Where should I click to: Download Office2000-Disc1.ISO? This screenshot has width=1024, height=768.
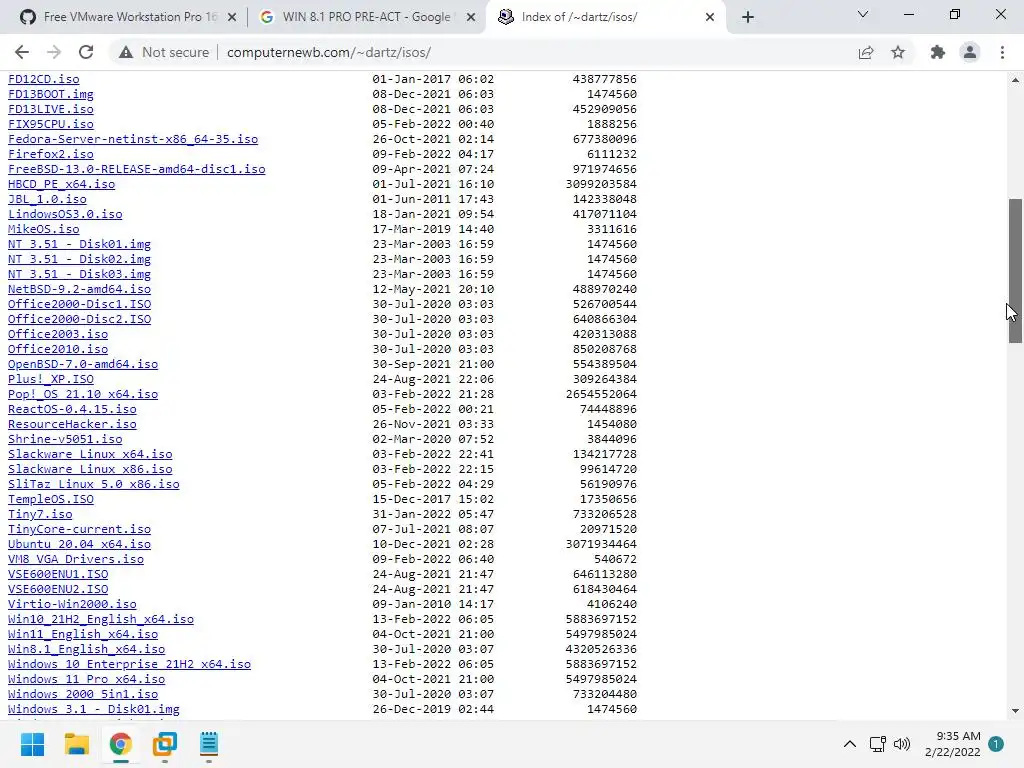[80, 304]
